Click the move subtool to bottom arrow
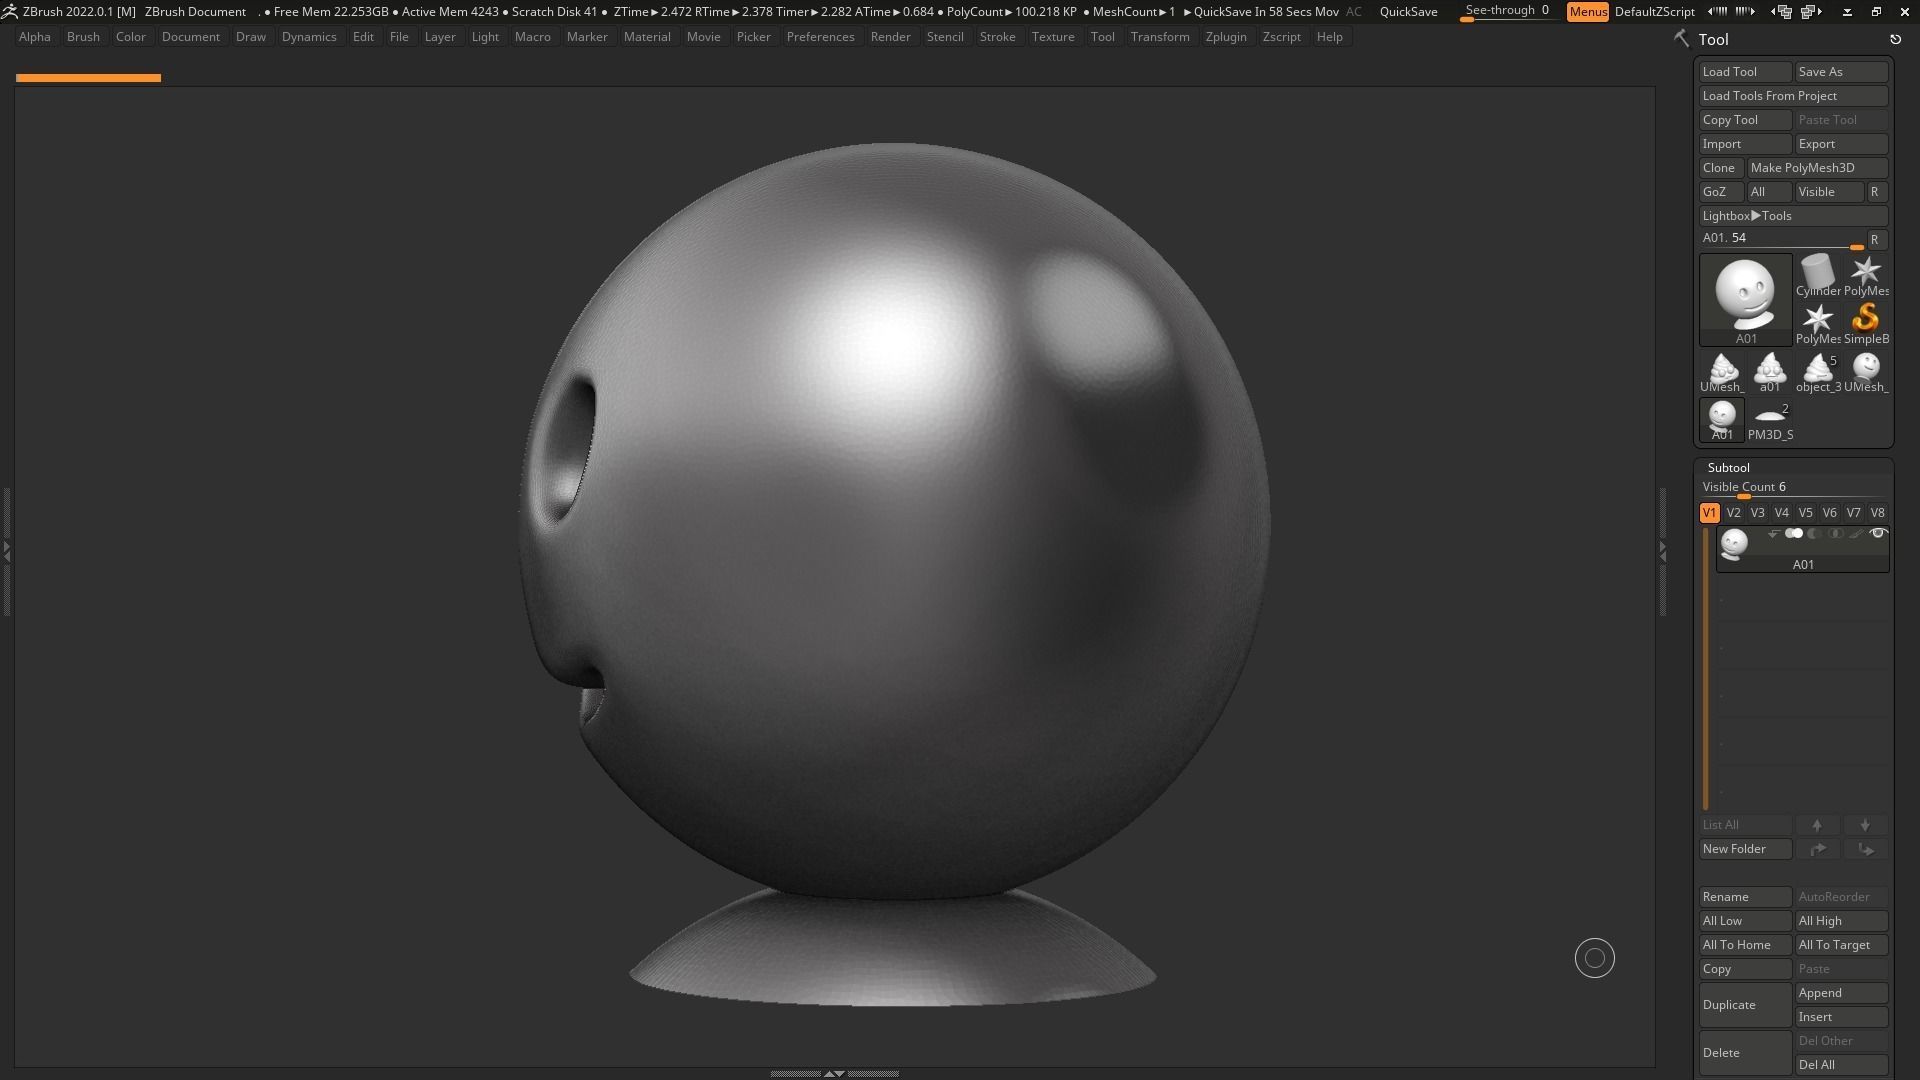The image size is (1920, 1080). [x=1865, y=849]
